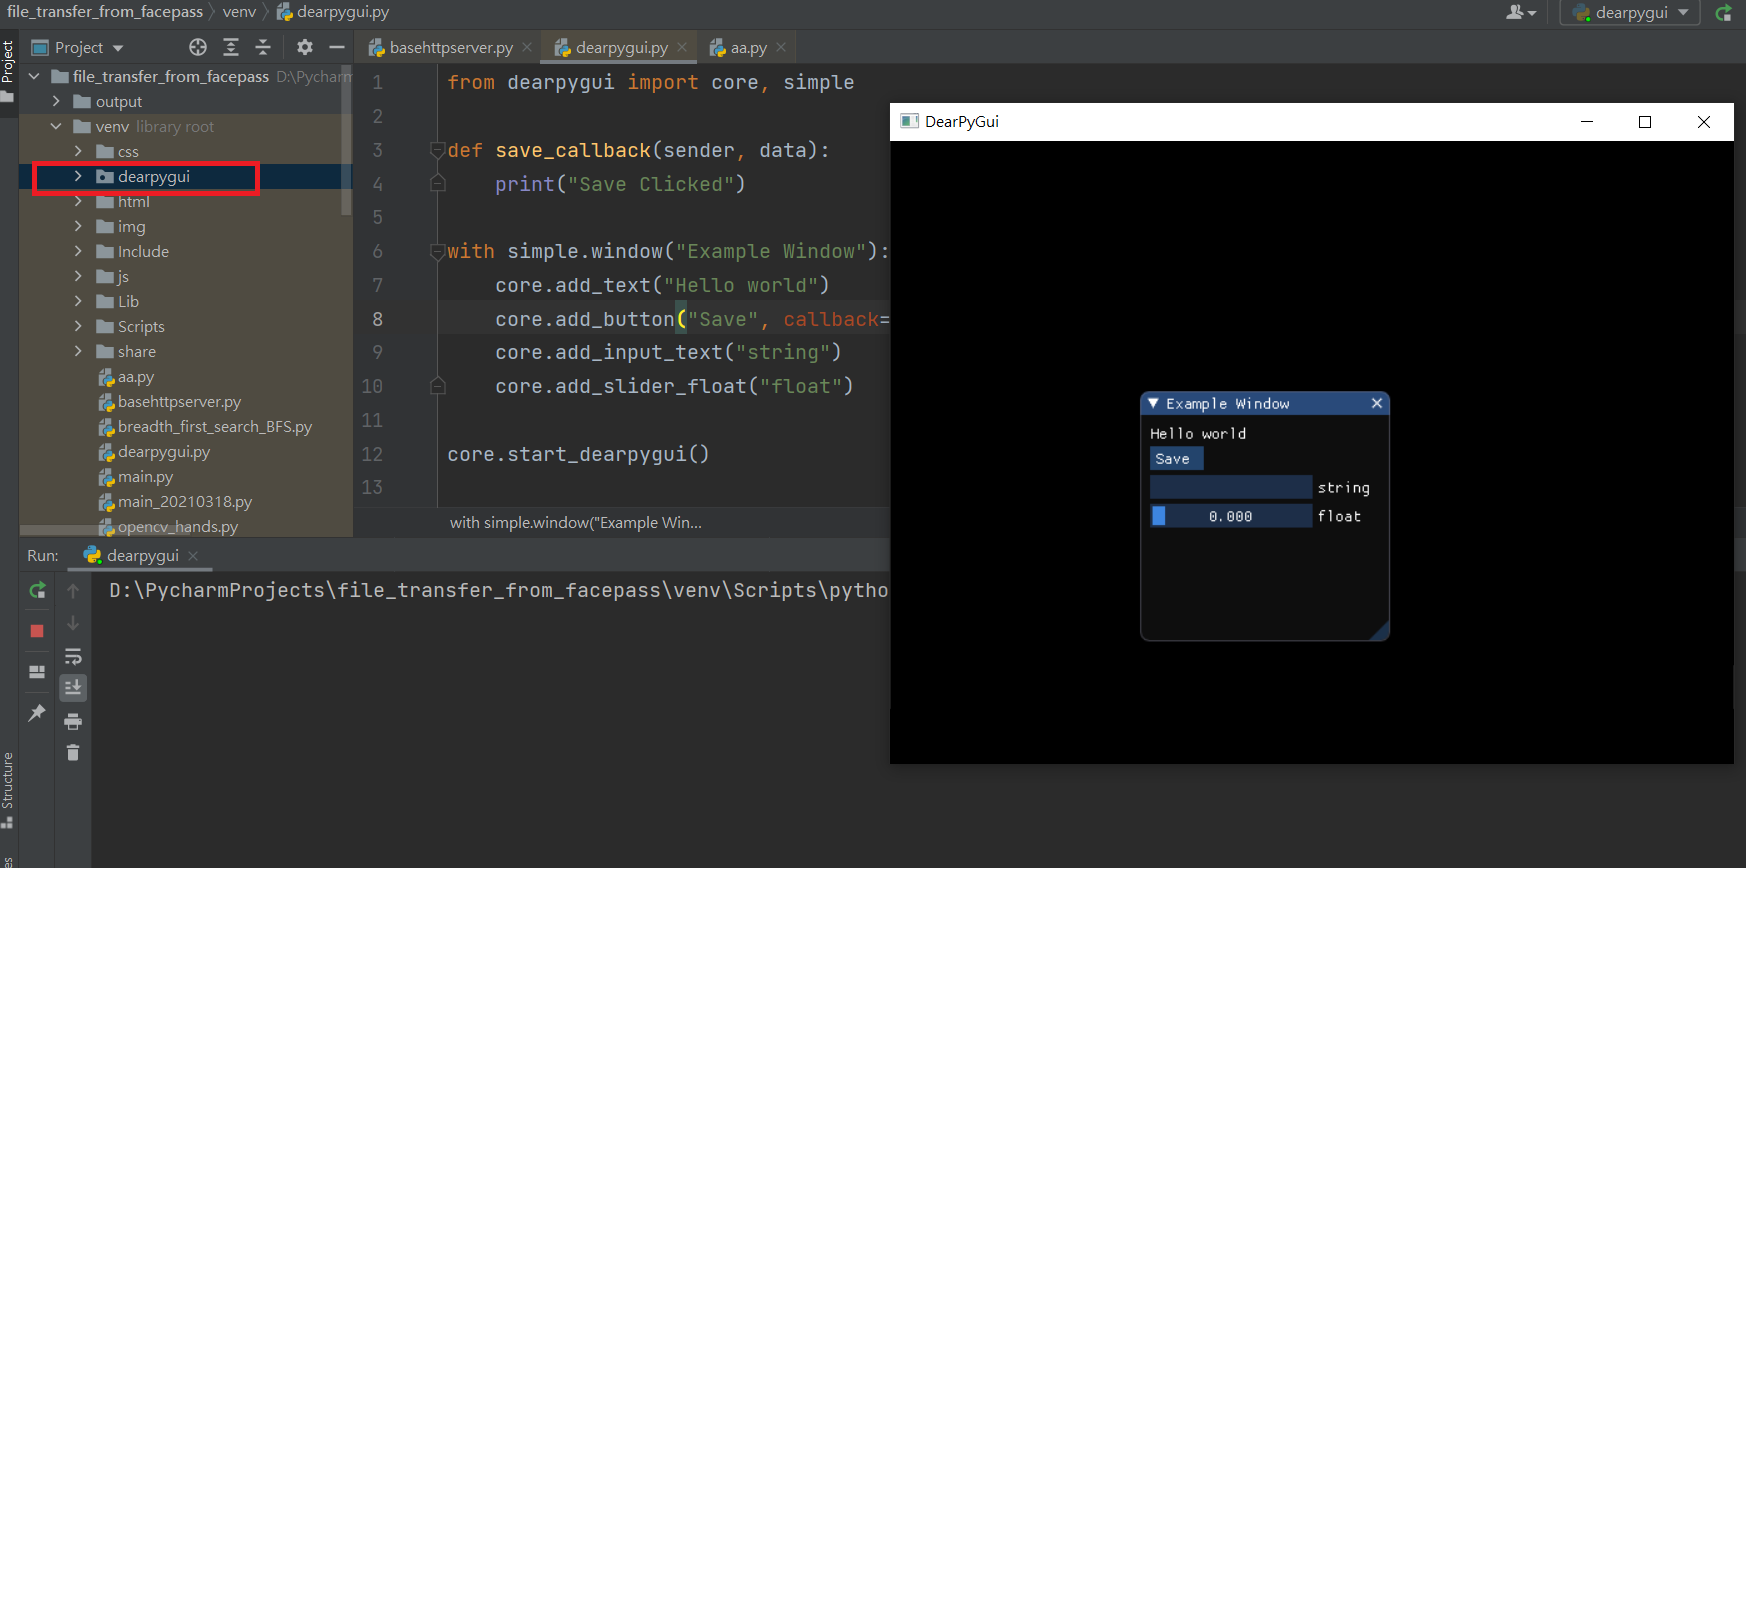Screen dimensions: 1746x1600
Task: Select Opened File with the target icon
Action: point(197,47)
